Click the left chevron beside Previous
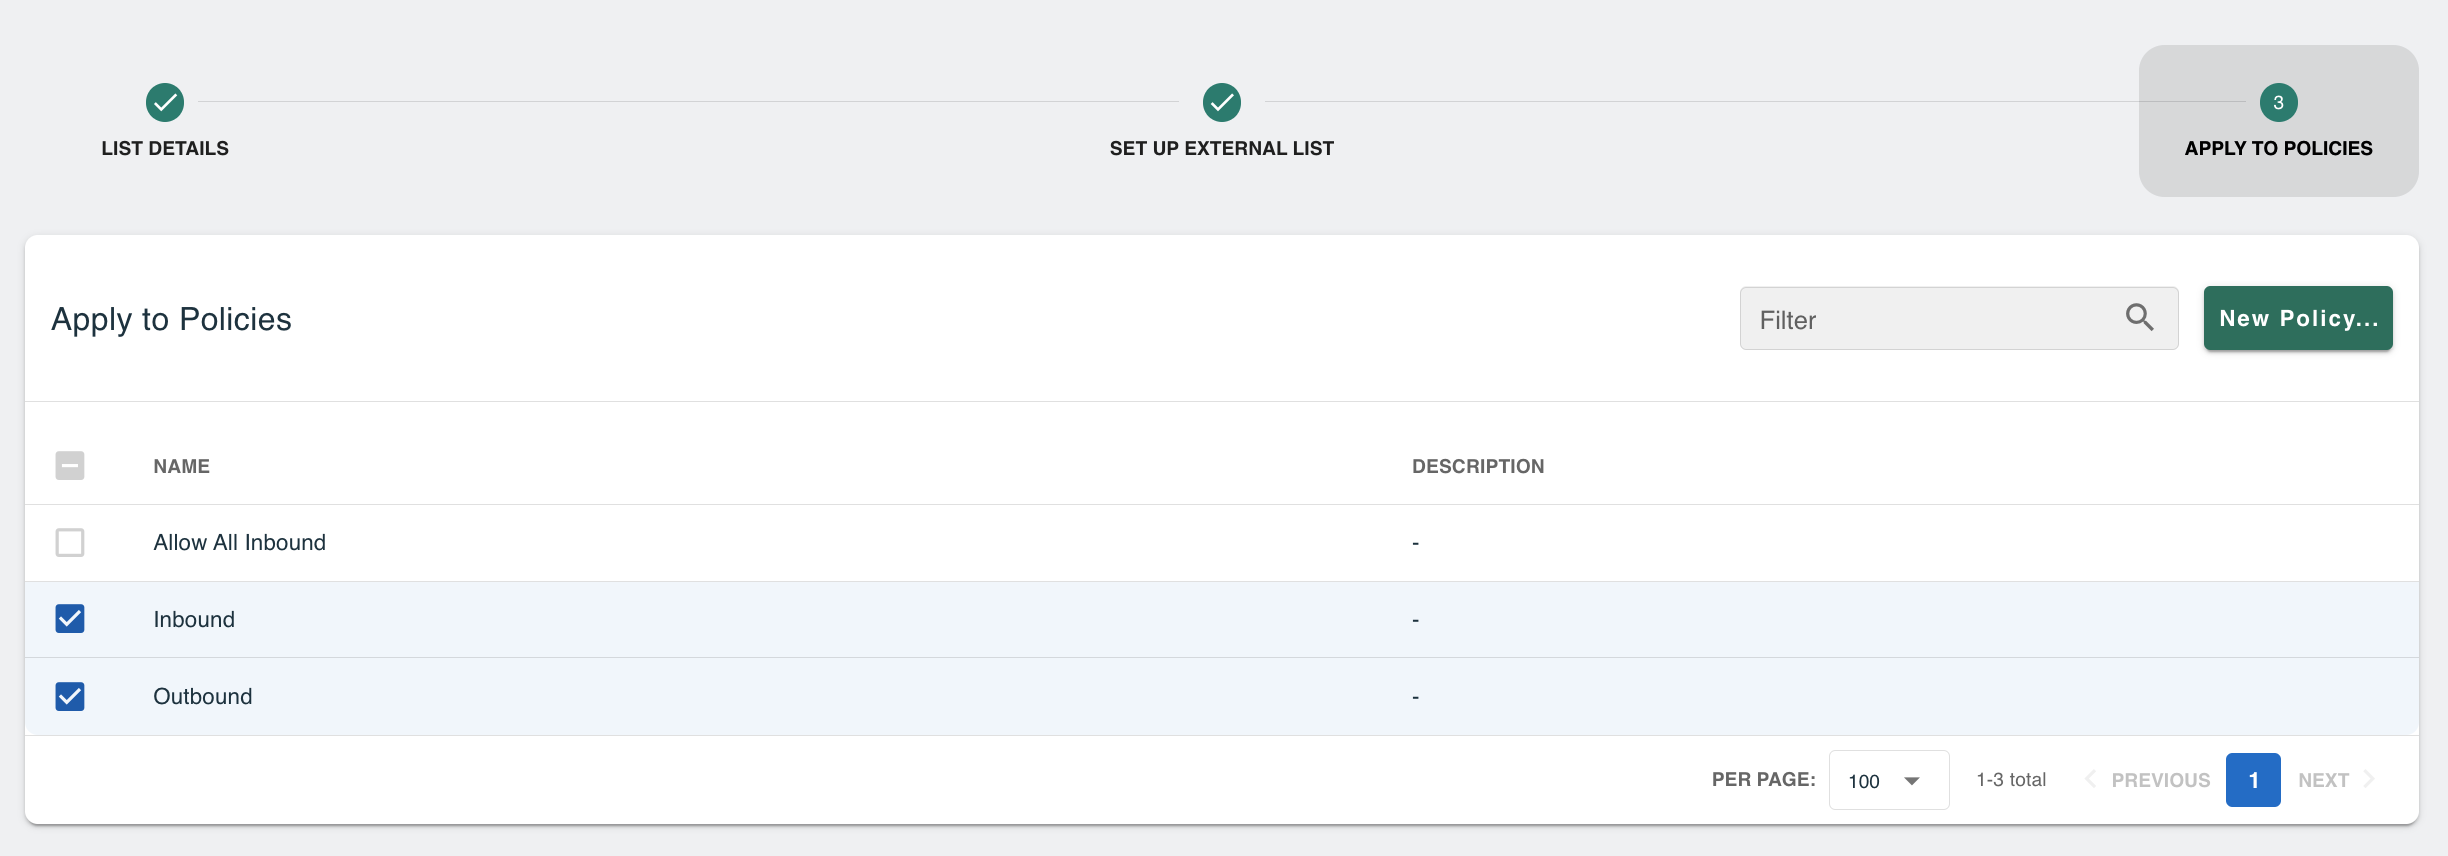 2090,779
